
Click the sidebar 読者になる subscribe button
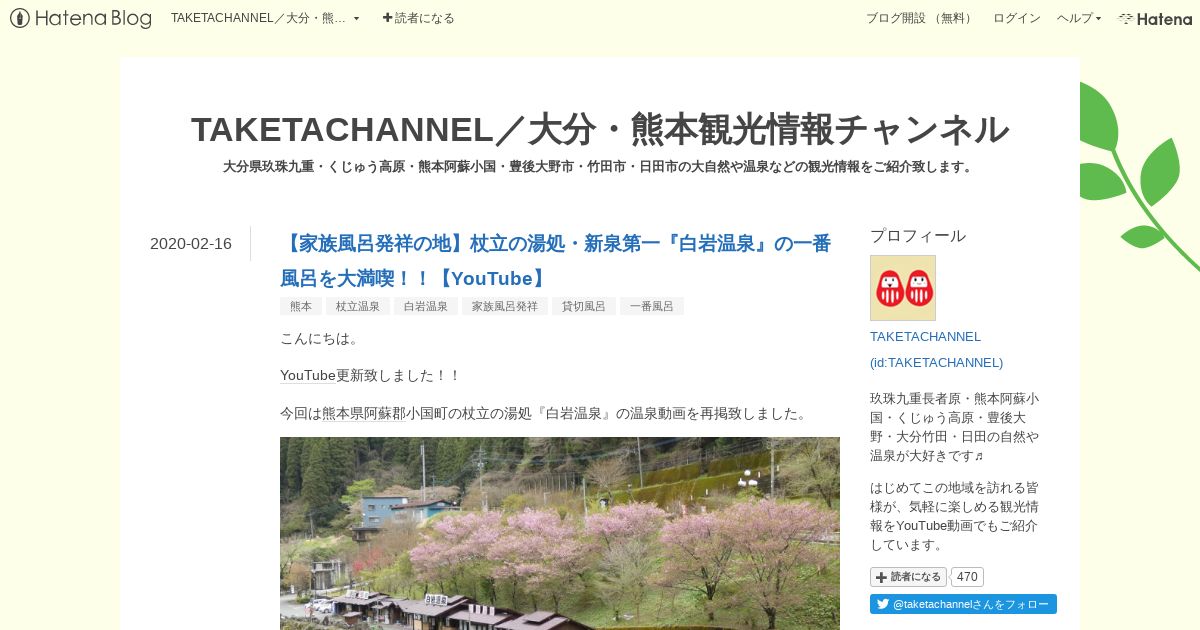[x=908, y=577]
